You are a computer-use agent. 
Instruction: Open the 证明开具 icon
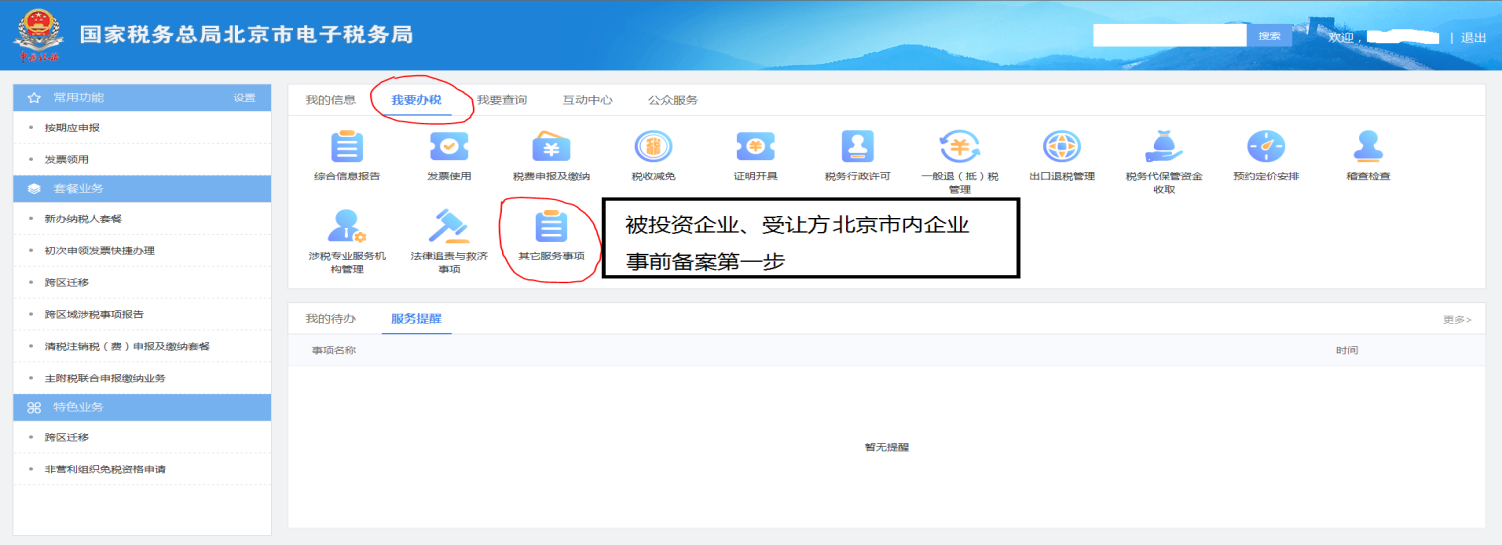pos(755,147)
